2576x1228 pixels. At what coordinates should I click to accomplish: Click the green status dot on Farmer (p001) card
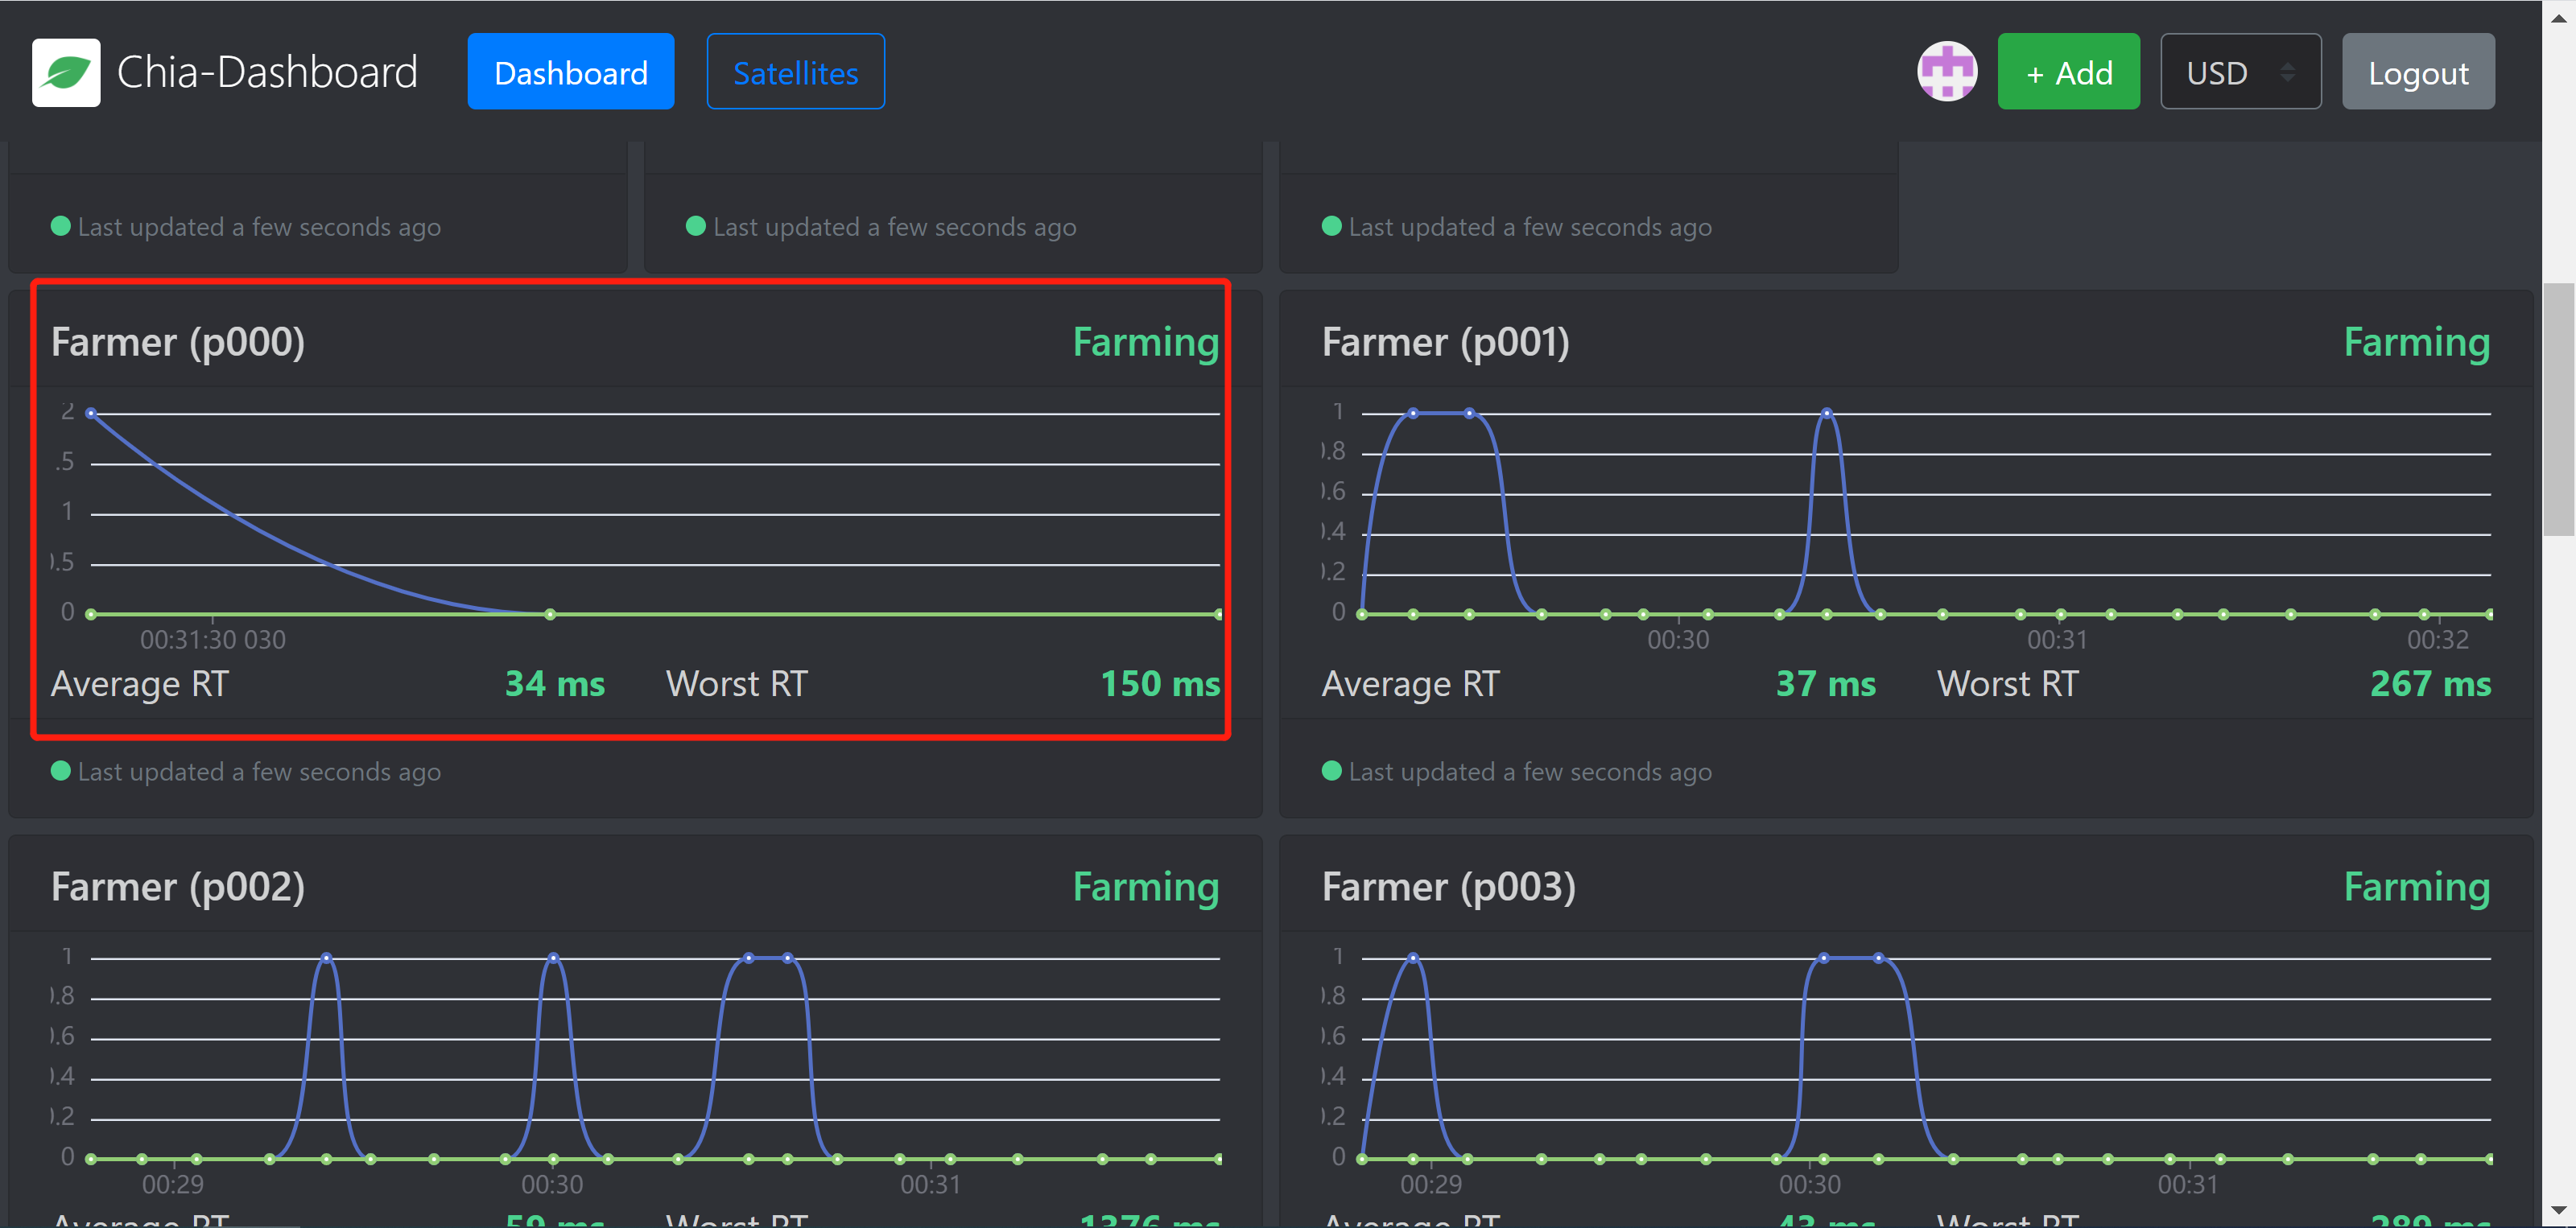tap(1331, 771)
